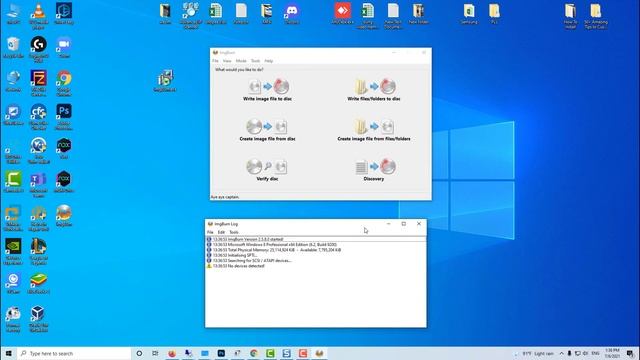Select the Logitech G HUB desktop icon
This screenshot has height=360, width=640.
pyautogui.click(x=38, y=49)
